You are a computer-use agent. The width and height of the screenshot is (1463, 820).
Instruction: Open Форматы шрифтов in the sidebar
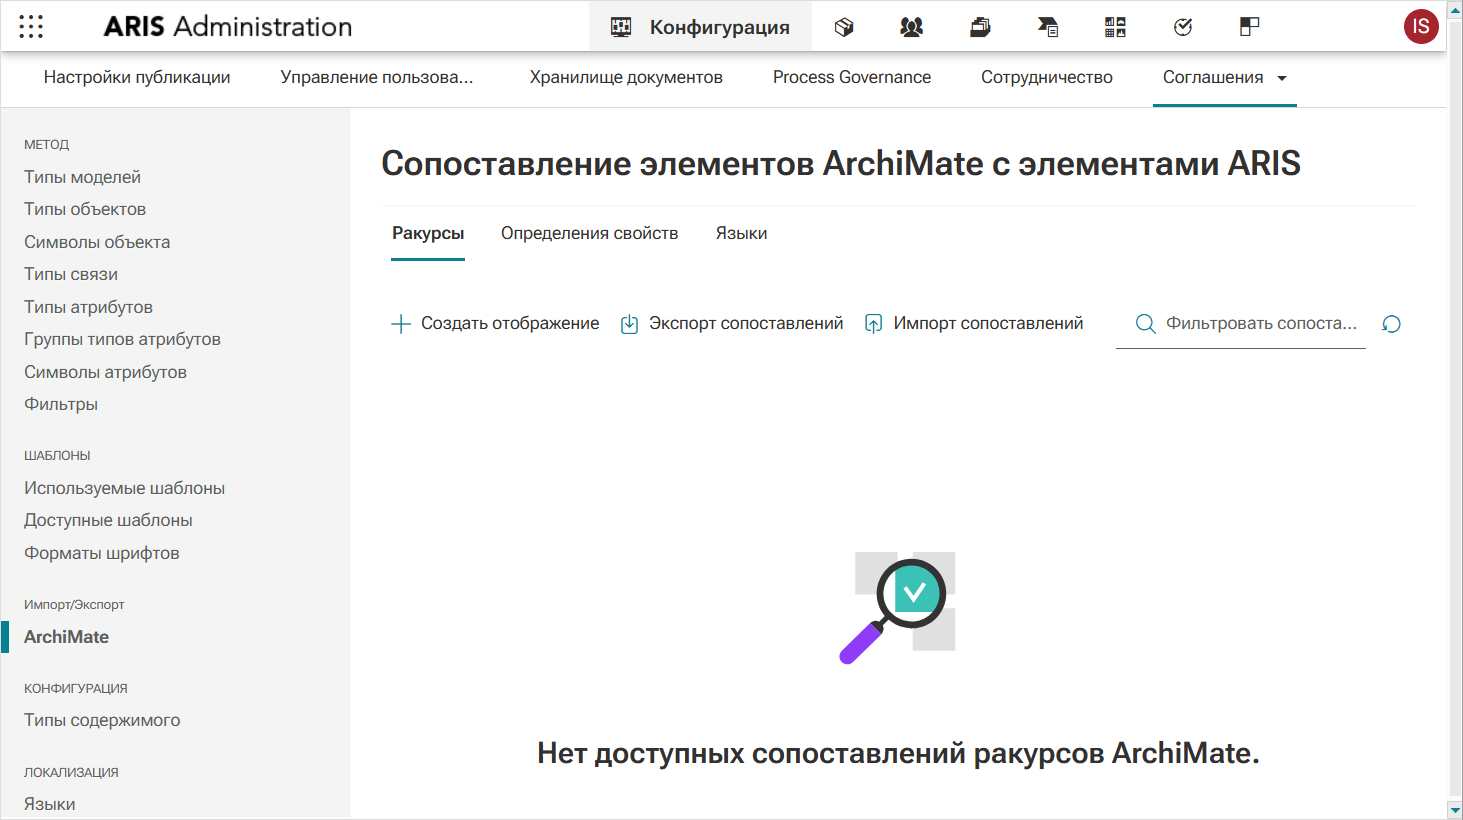[x=102, y=553]
